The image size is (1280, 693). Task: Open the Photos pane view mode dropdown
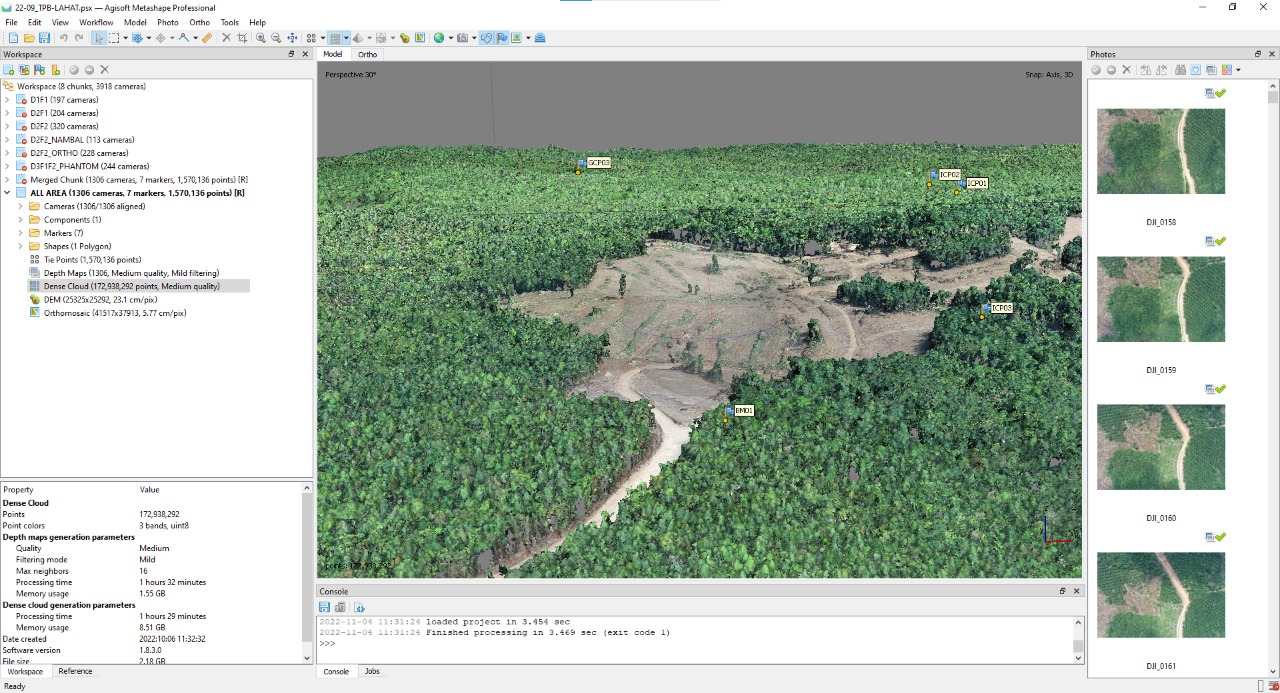point(1238,70)
